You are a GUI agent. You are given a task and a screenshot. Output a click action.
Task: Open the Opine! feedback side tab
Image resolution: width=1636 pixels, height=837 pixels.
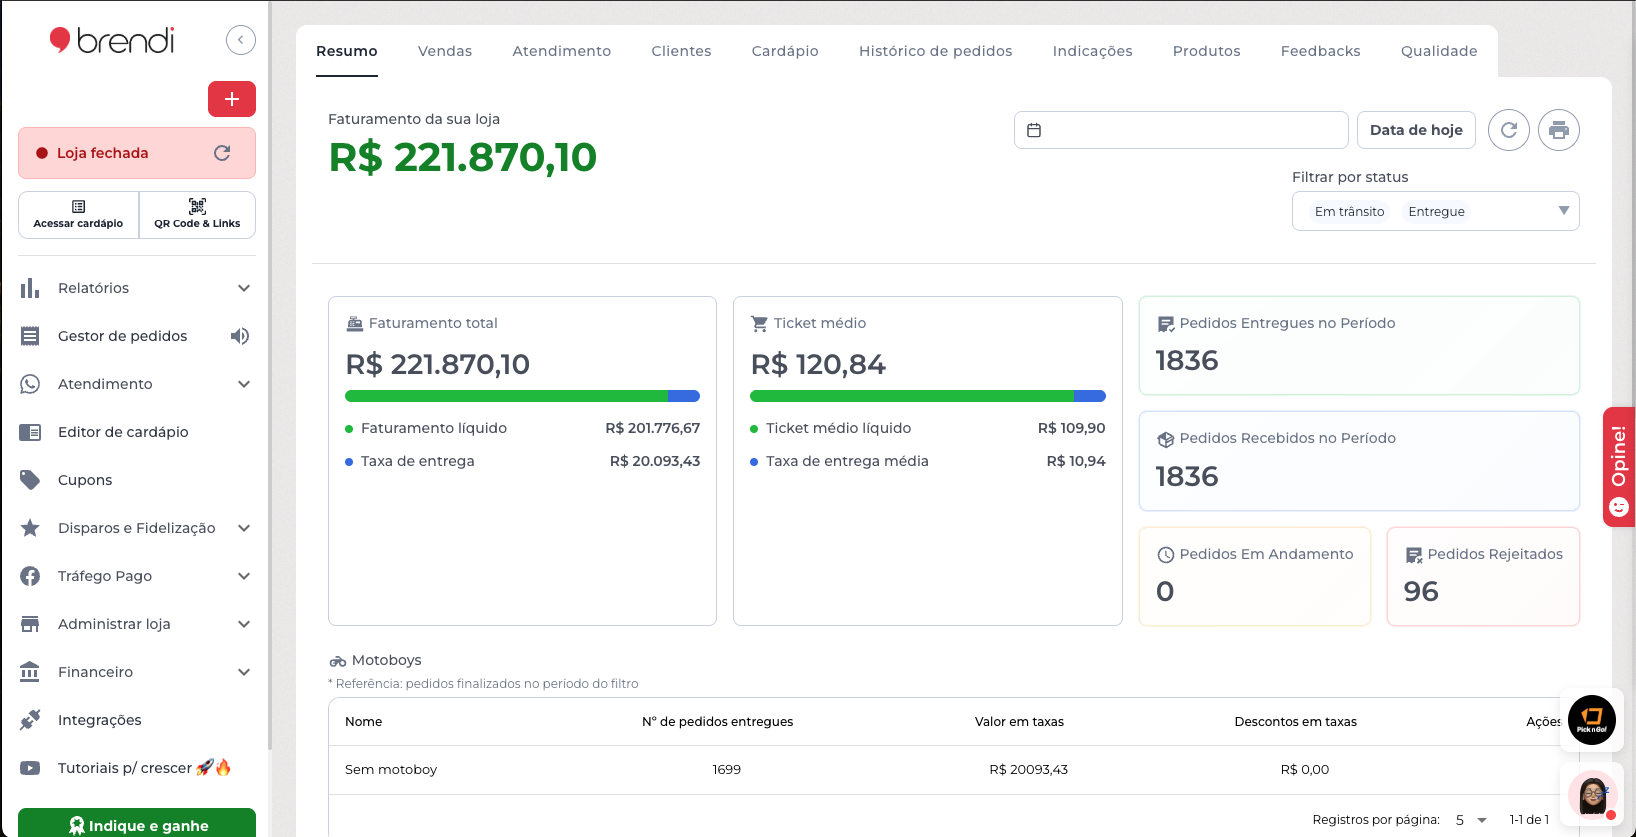tap(1619, 467)
